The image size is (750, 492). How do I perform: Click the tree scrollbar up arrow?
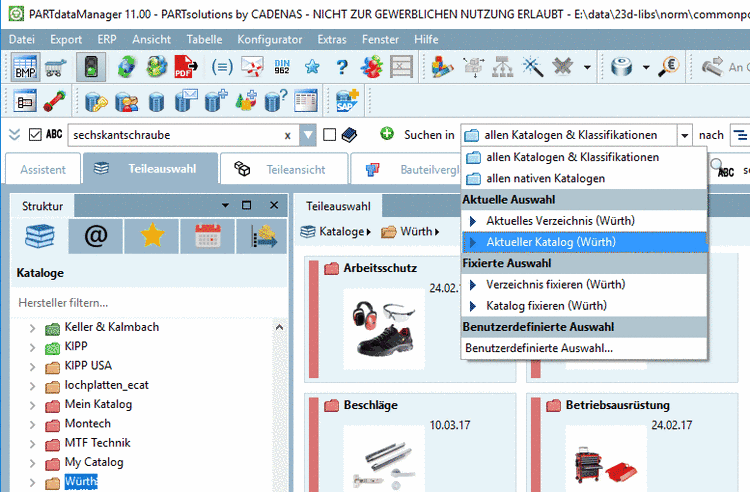tap(279, 328)
